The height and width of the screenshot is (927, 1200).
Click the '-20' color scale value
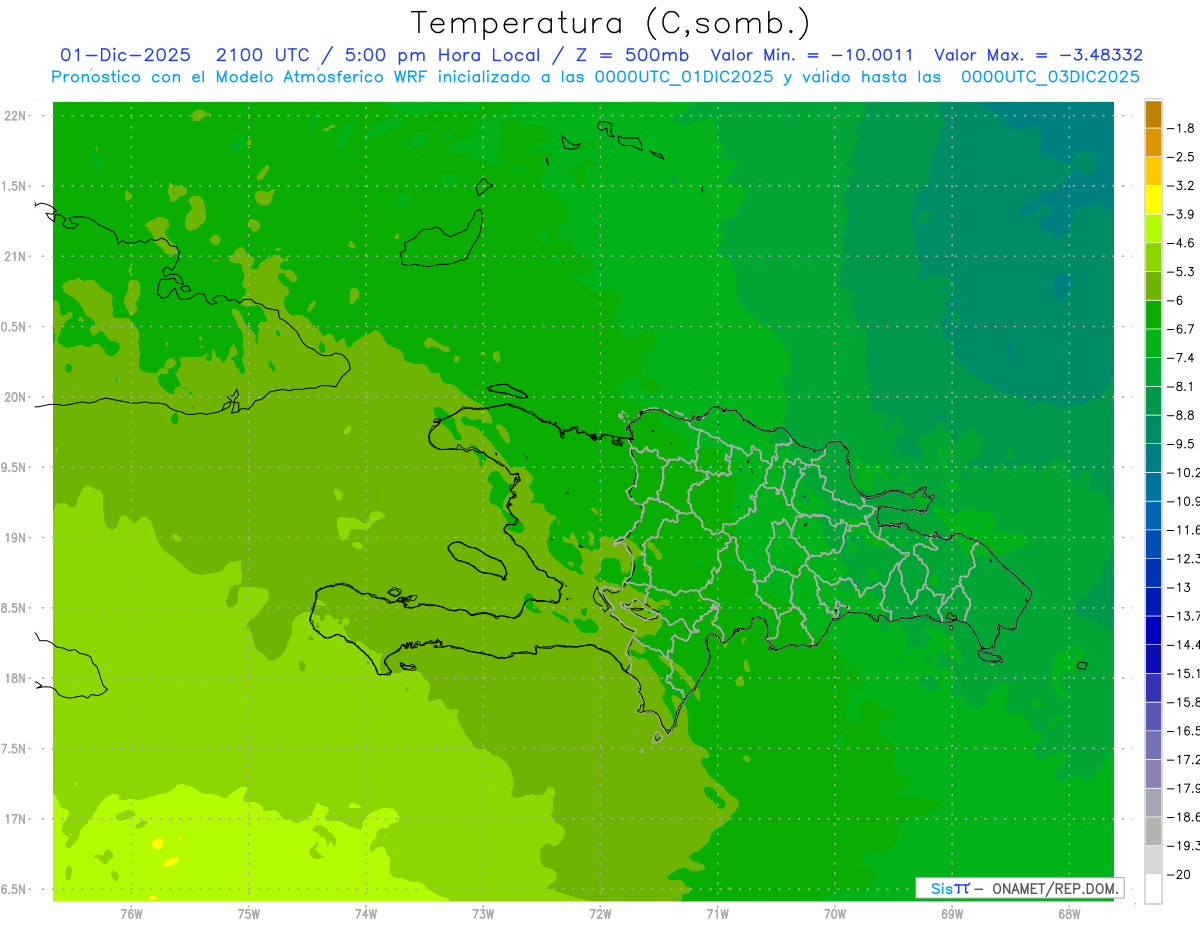(1180, 874)
